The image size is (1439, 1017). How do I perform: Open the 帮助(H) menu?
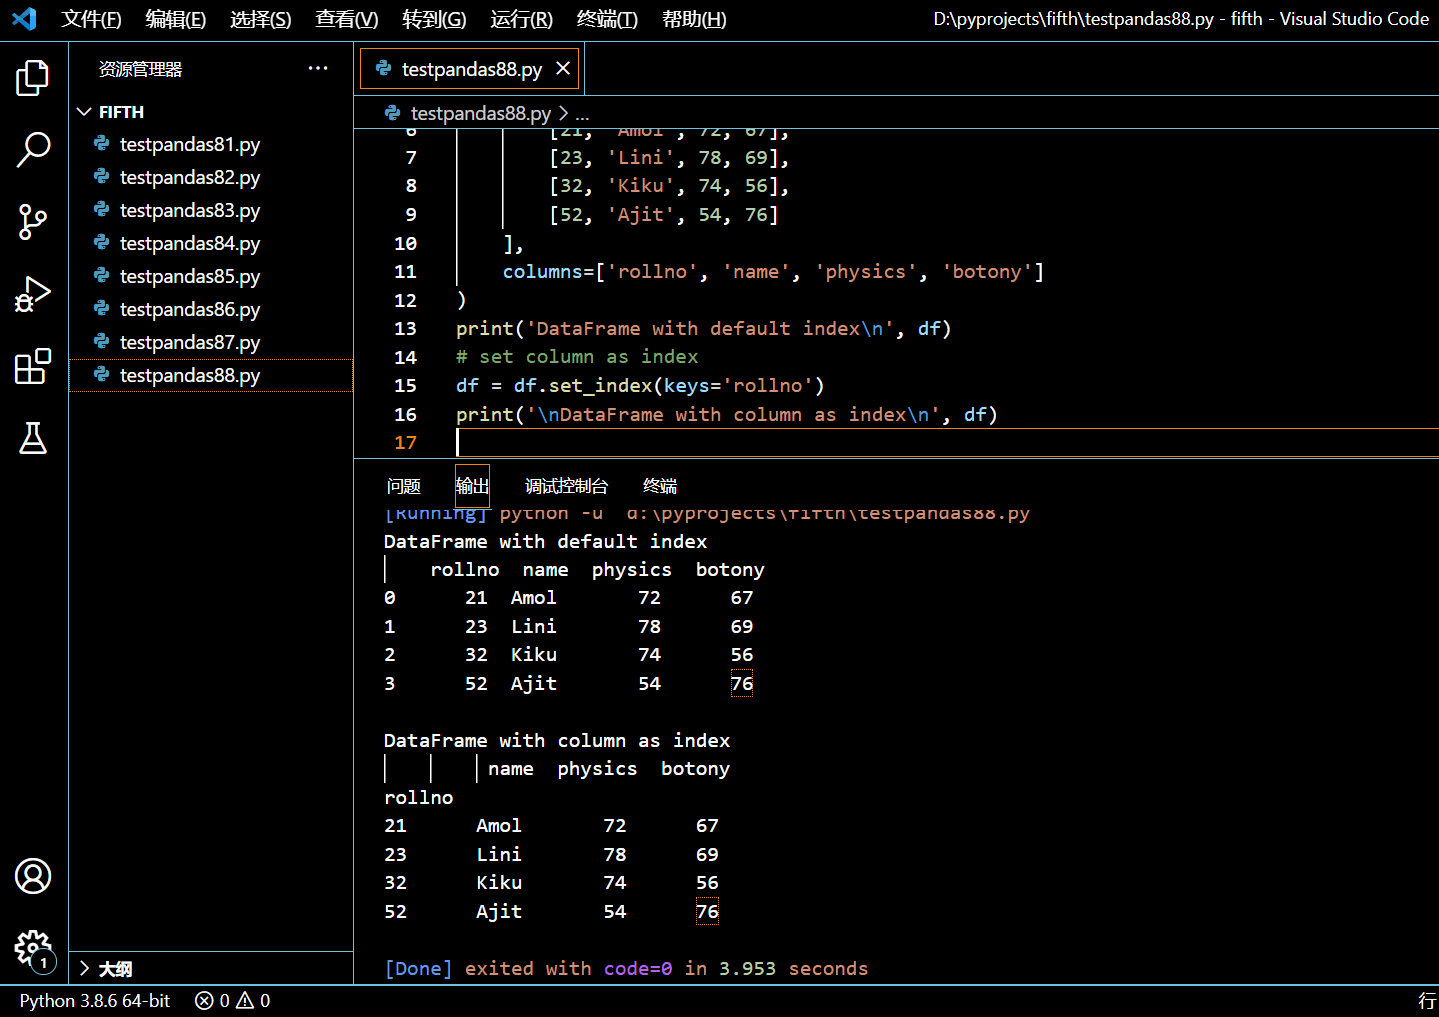(x=694, y=19)
